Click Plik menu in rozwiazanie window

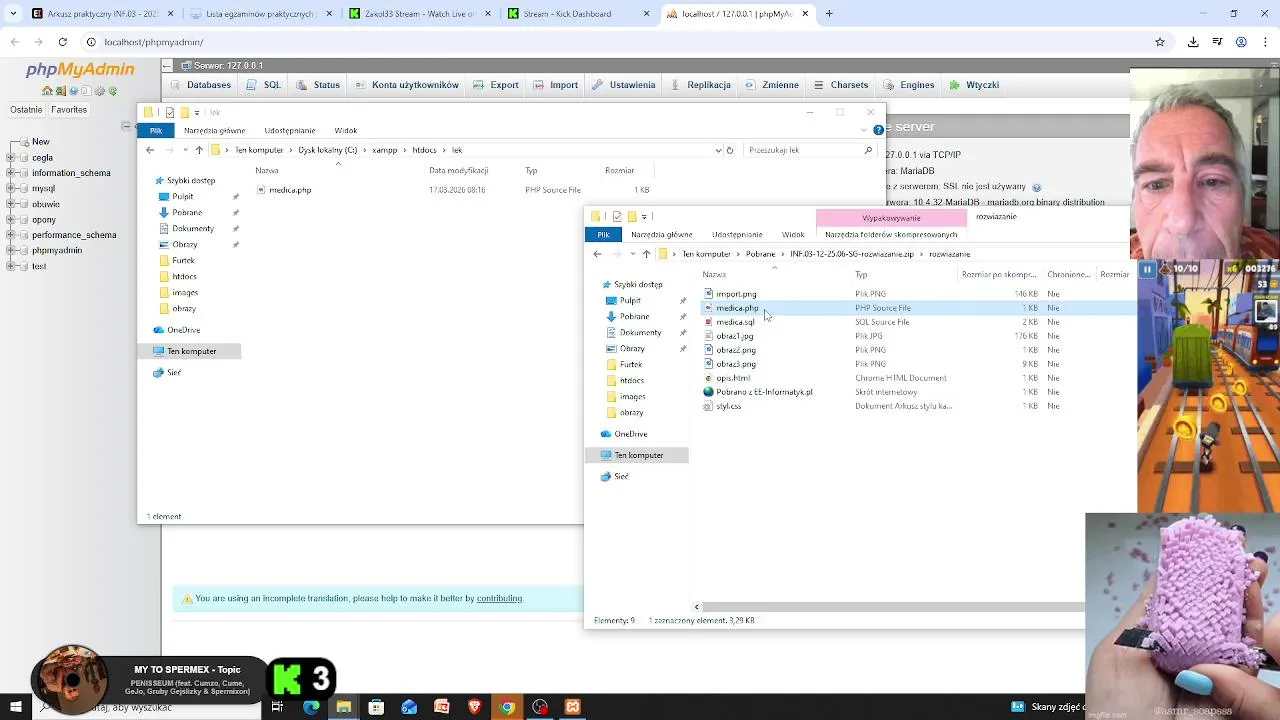(x=603, y=235)
